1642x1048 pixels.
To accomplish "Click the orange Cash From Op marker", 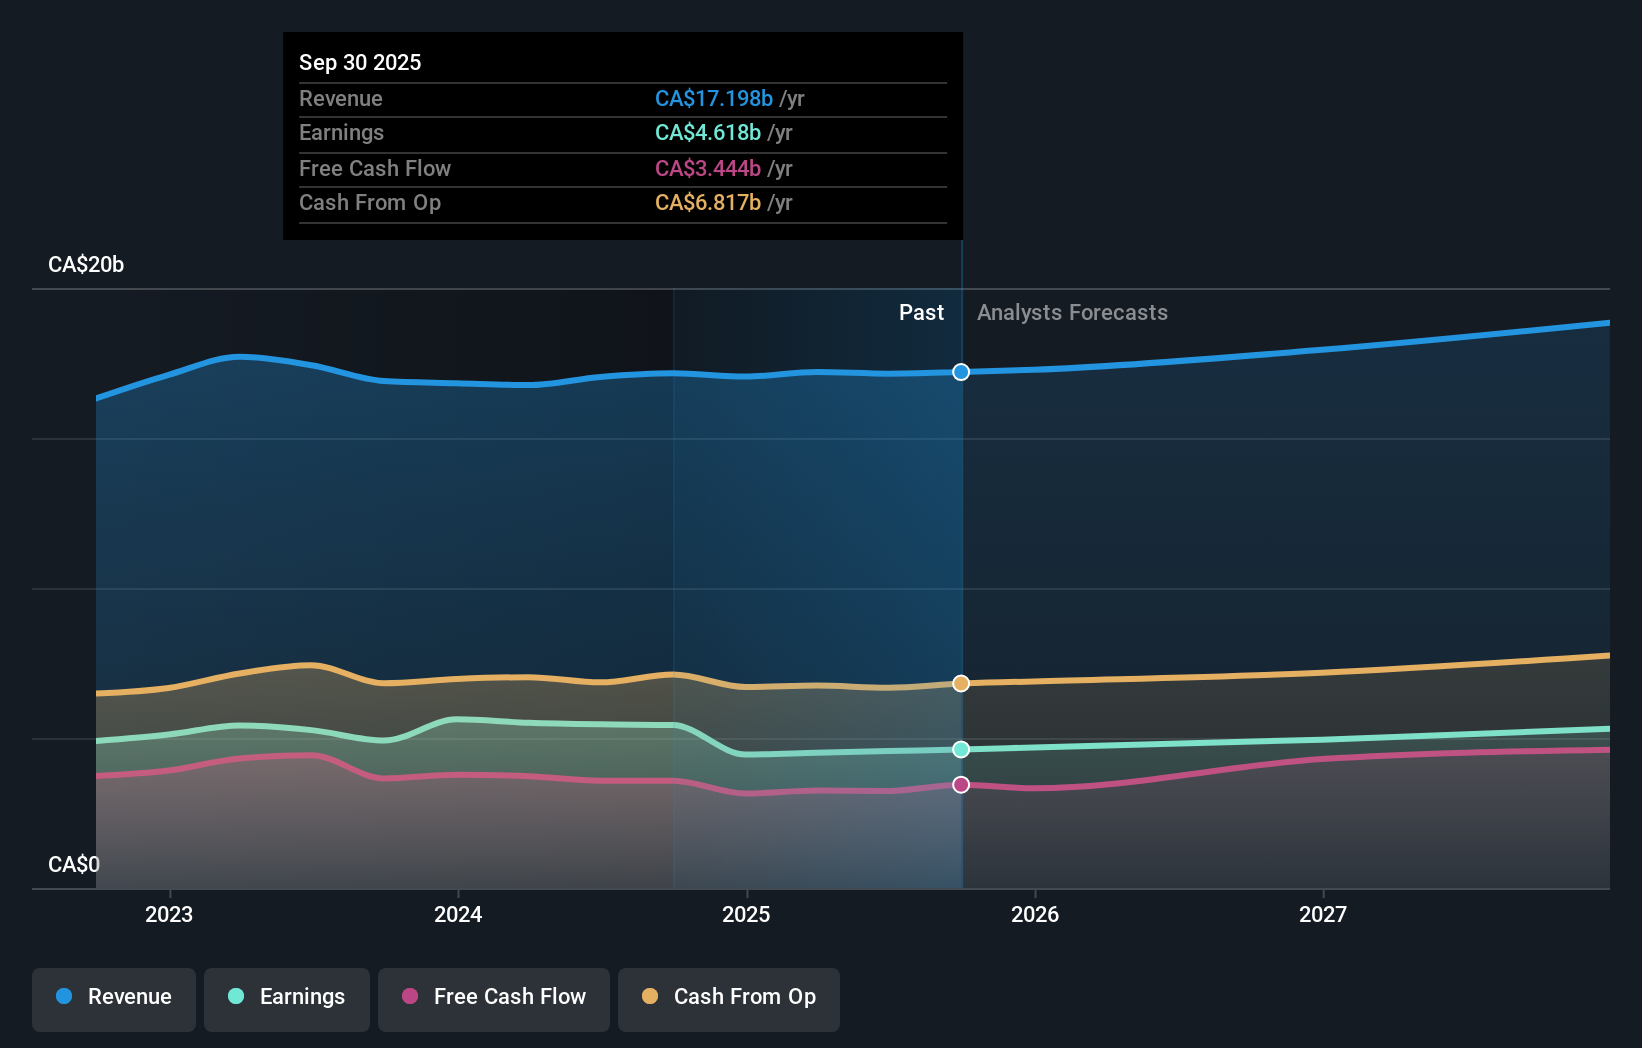I will coord(961,683).
